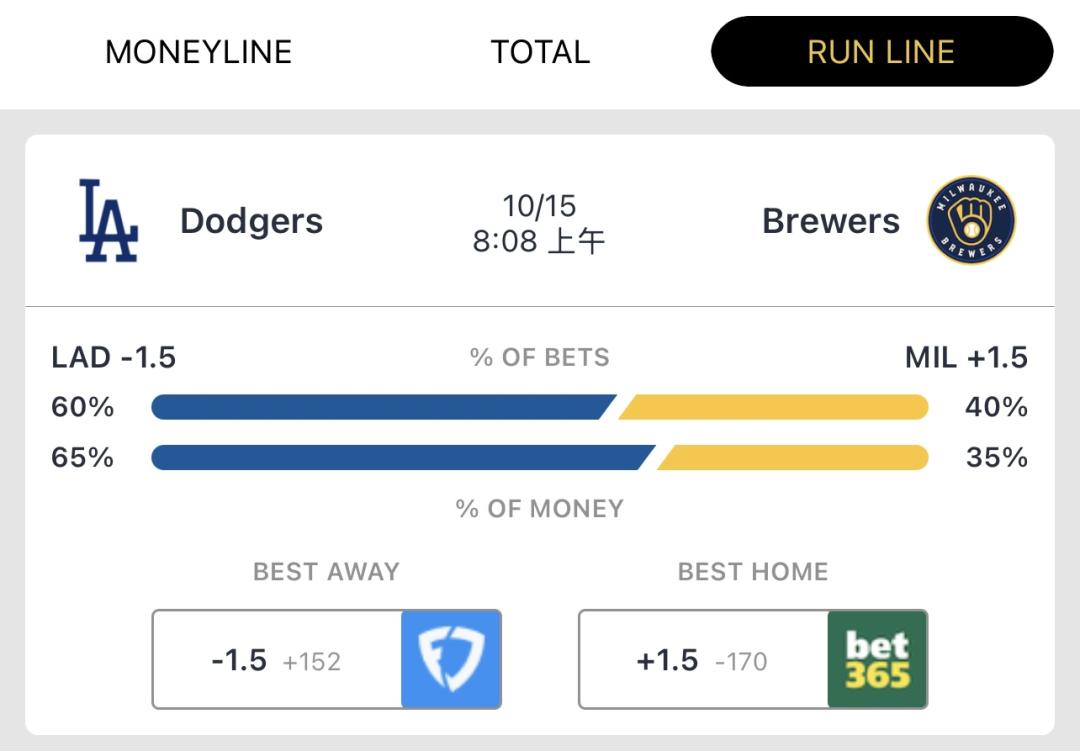The image size is (1080, 751).
Task: Choose best home odds +1.5 -170
Action: [x=703, y=660]
